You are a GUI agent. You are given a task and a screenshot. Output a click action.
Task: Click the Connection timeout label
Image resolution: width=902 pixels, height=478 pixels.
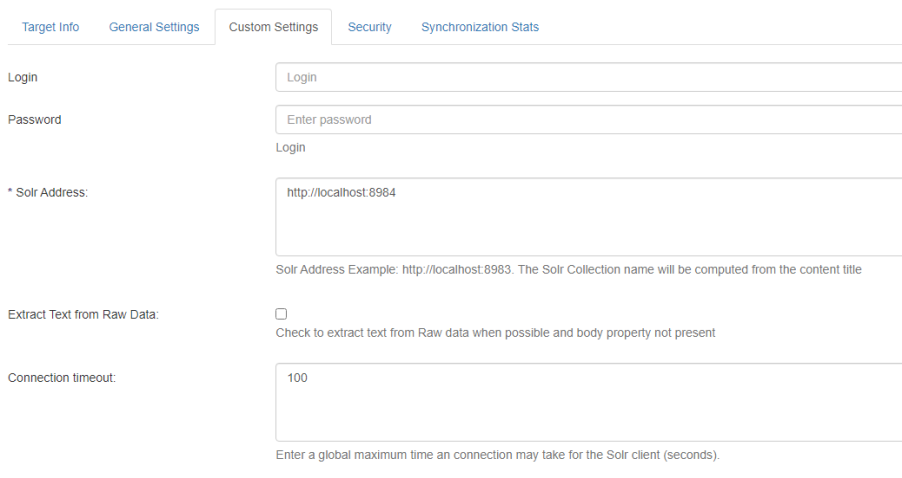point(62,378)
